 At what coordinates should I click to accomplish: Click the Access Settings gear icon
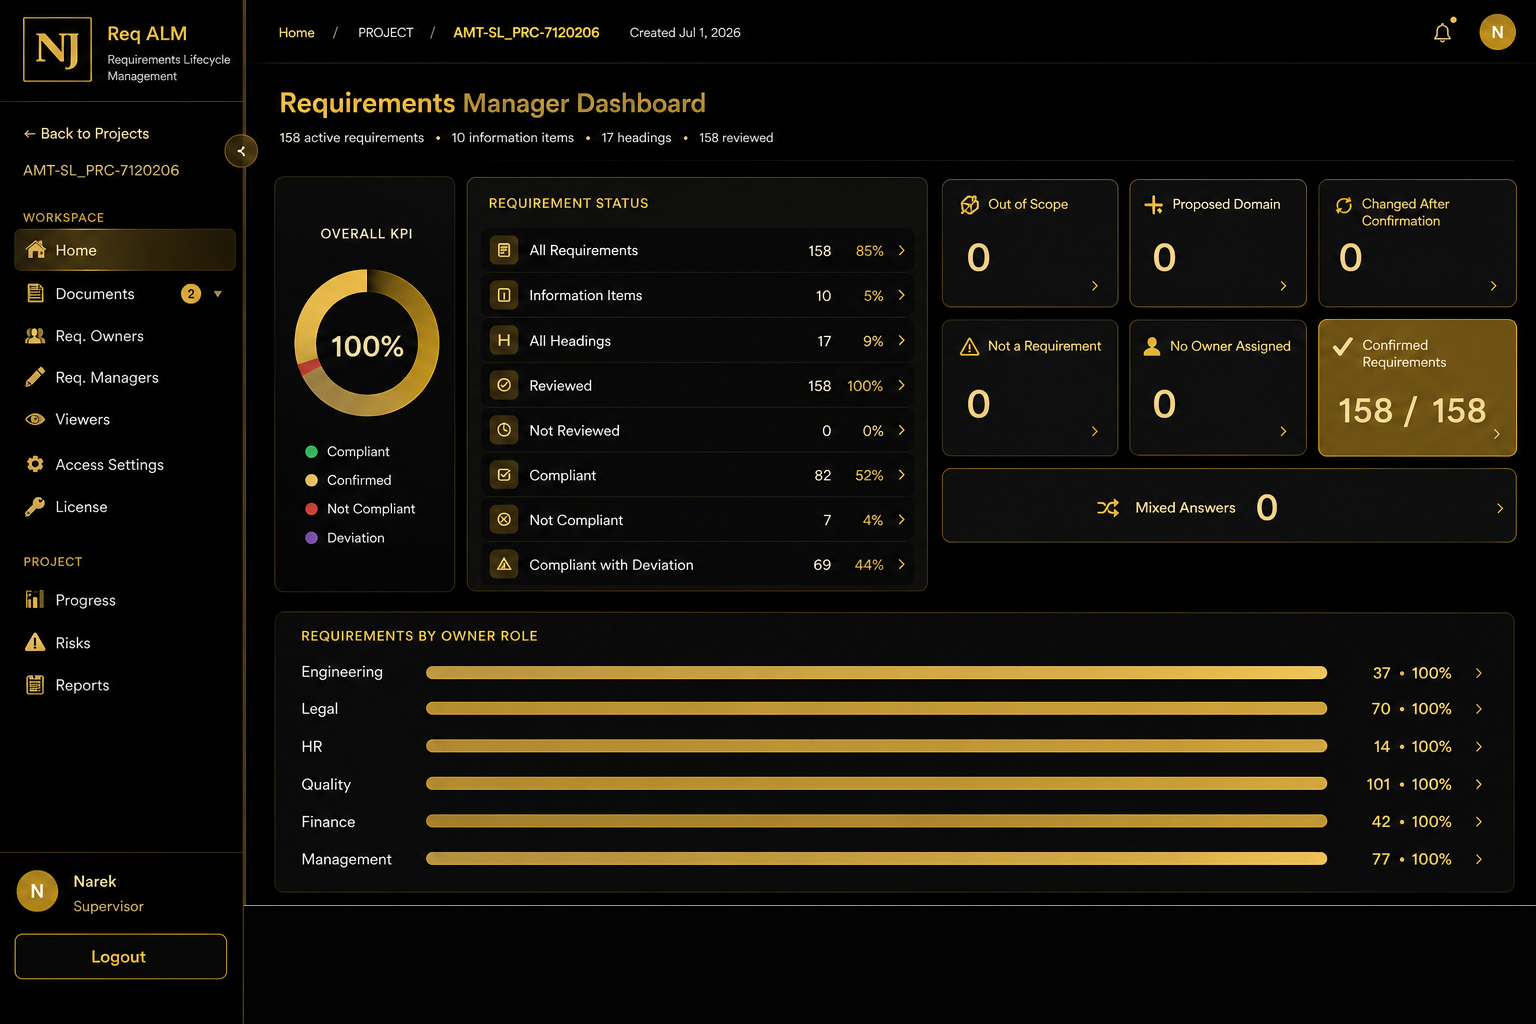tap(35, 464)
